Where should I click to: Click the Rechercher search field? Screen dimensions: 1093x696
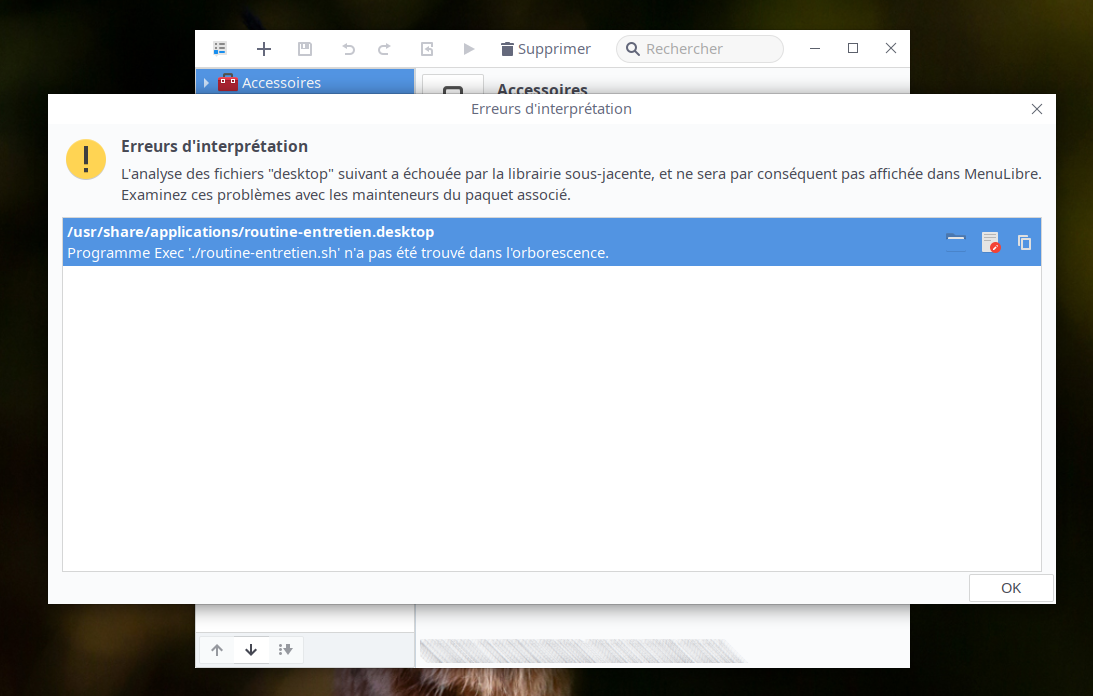pyautogui.click(x=710, y=49)
